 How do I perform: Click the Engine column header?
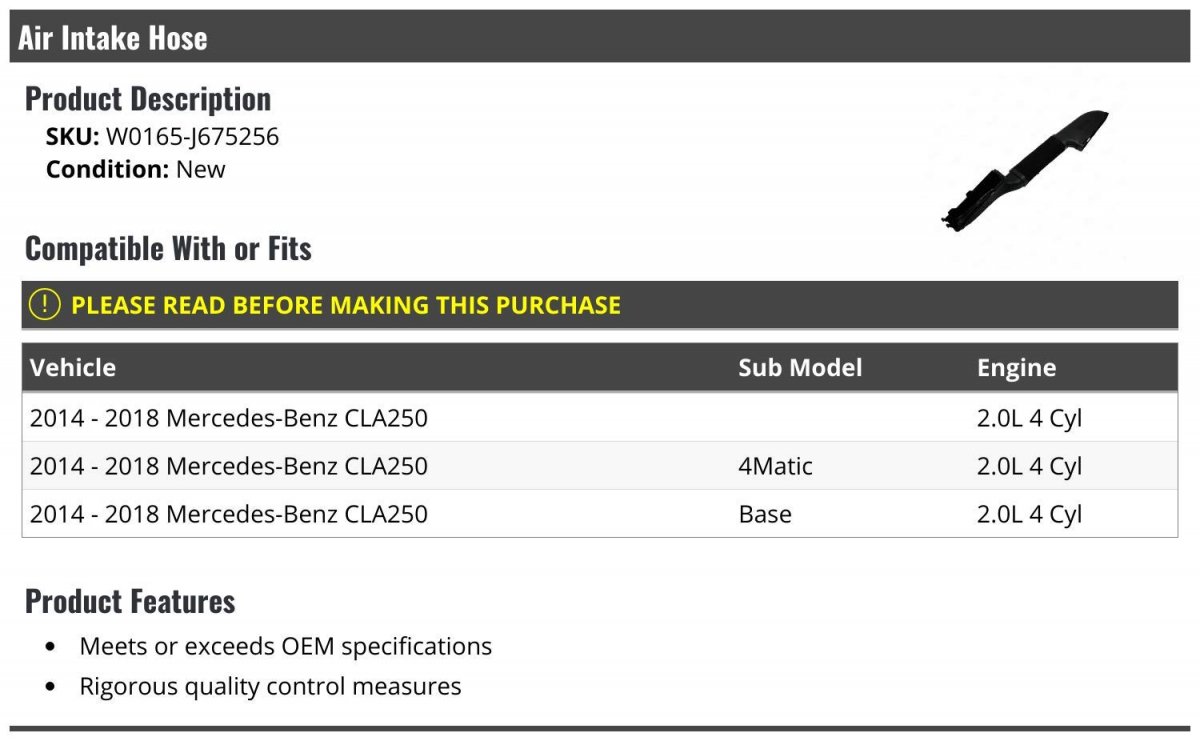(x=1015, y=368)
